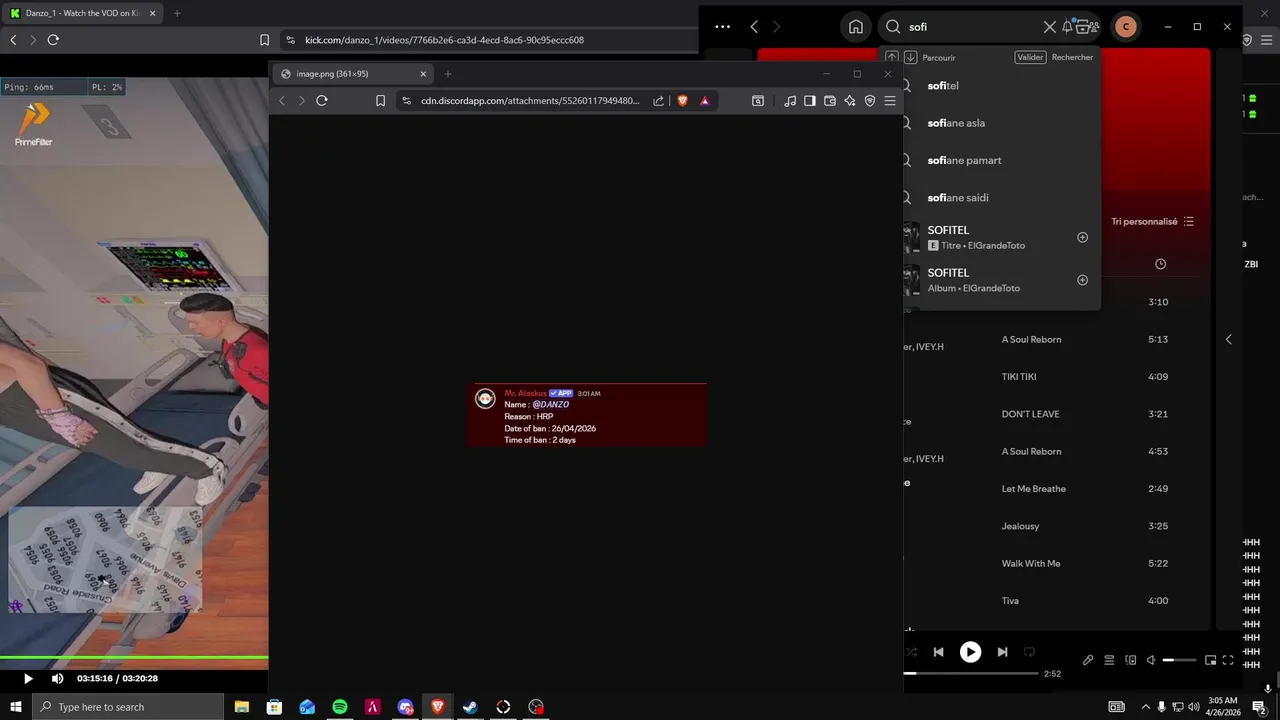Go back in the Kick browser window

click(x=13, y=40)
